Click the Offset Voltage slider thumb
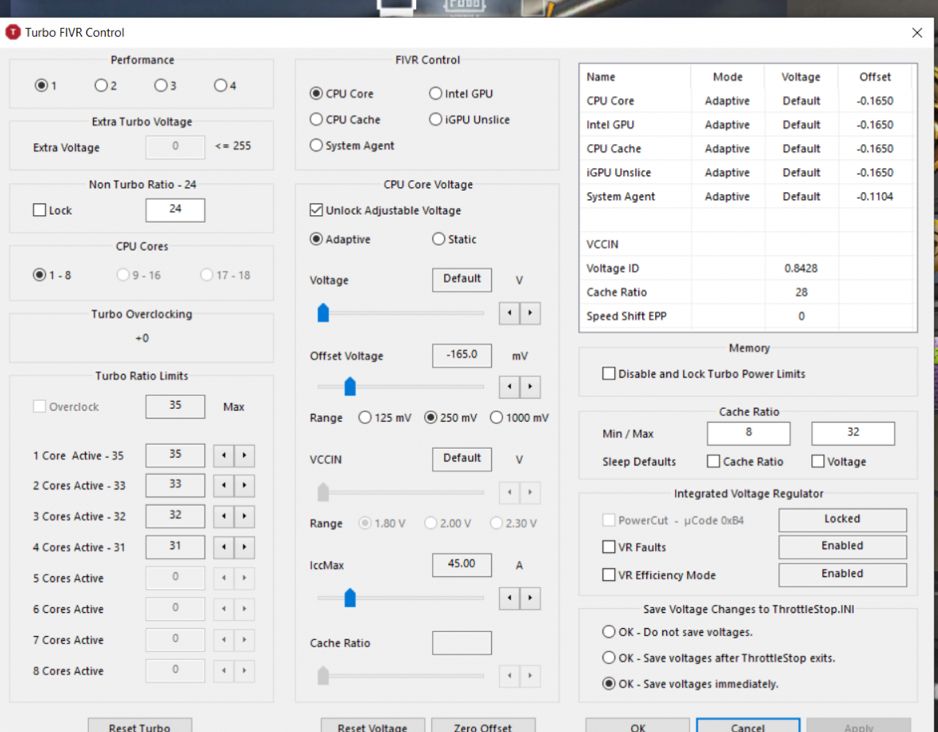938x732 pixels. (x=350, y=386)
